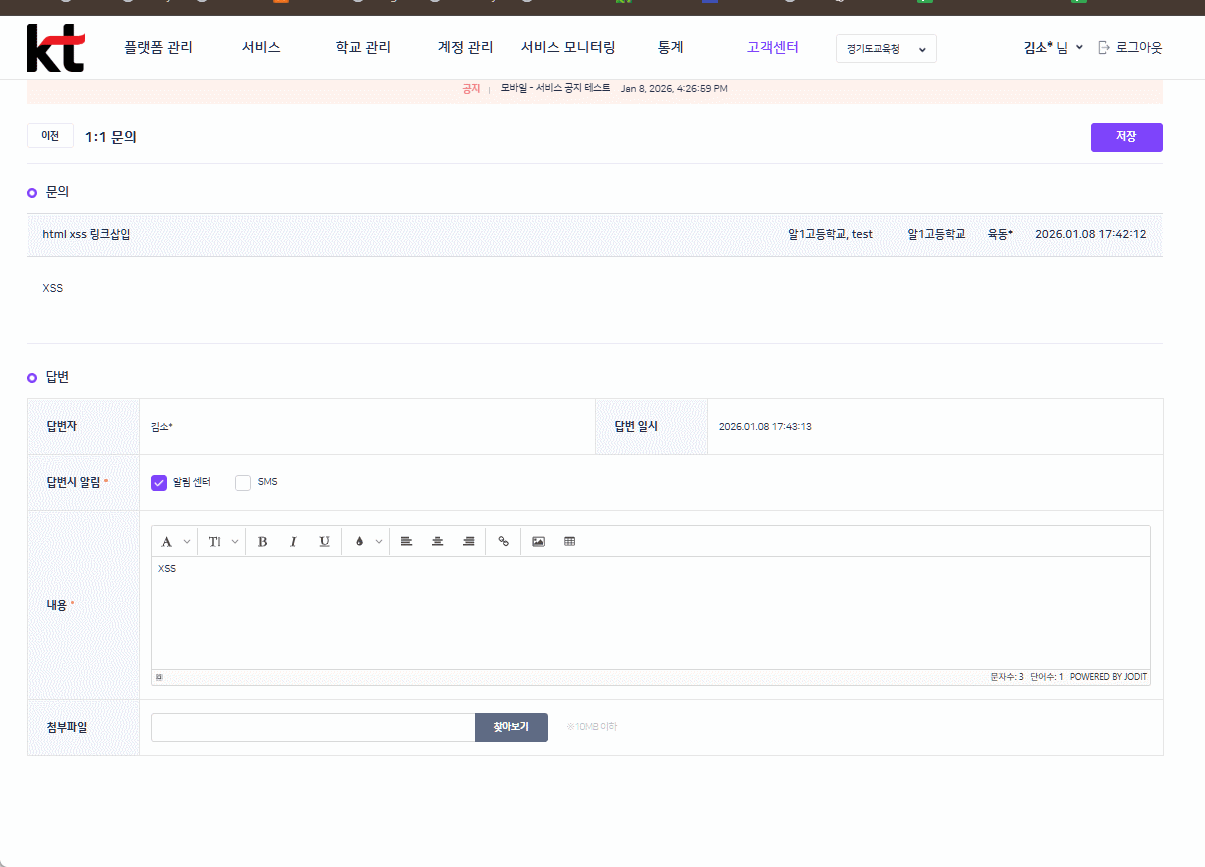Toggle bold formatting in the editor
The image size is (1205, 867).
click(263, 541)
